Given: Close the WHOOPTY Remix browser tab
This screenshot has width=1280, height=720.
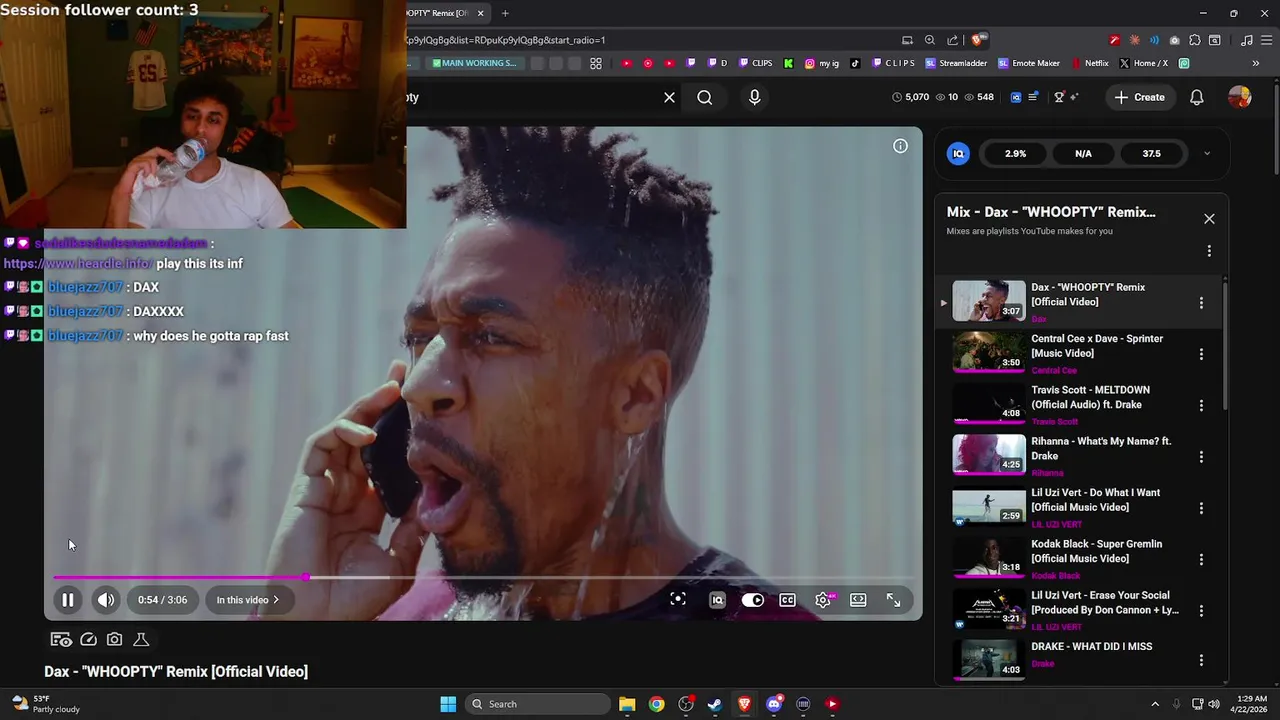Looking at the screenshot, I should [x=481, y=13].
